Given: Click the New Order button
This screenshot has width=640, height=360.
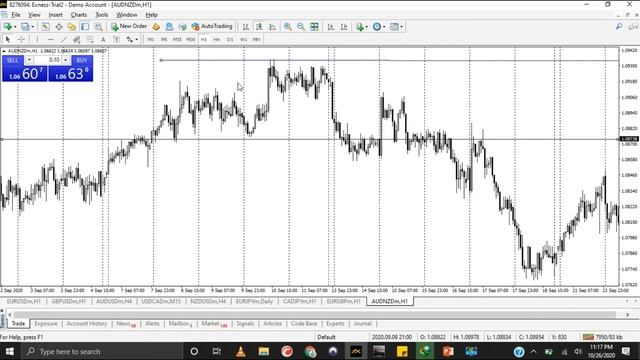Looking at the screenshot, I should point(129,27).
